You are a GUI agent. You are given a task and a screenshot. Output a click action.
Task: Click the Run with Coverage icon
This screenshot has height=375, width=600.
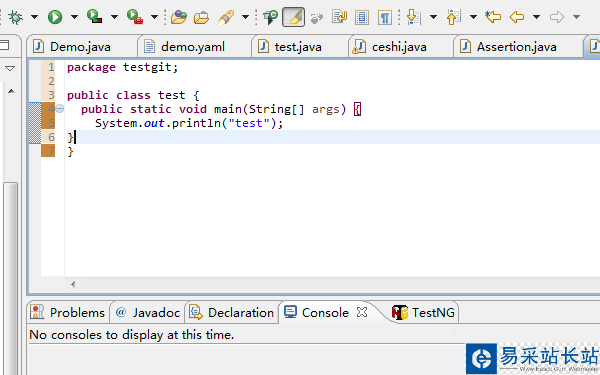(x=95, y=16)
